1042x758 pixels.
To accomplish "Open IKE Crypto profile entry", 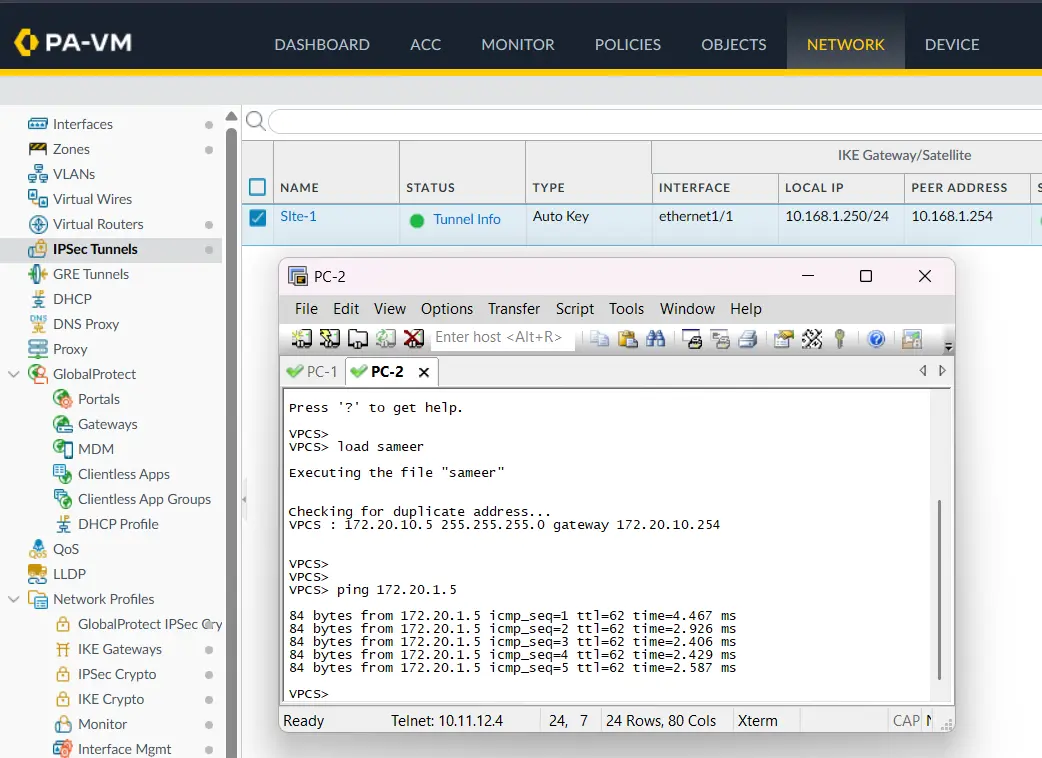I will pos(110,700).
